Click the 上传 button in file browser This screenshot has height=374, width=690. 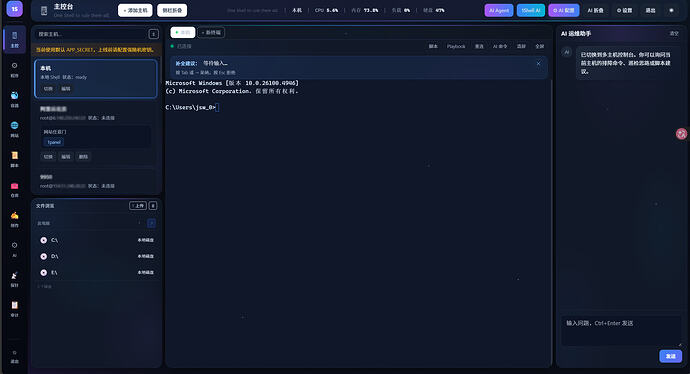(138, 205)
